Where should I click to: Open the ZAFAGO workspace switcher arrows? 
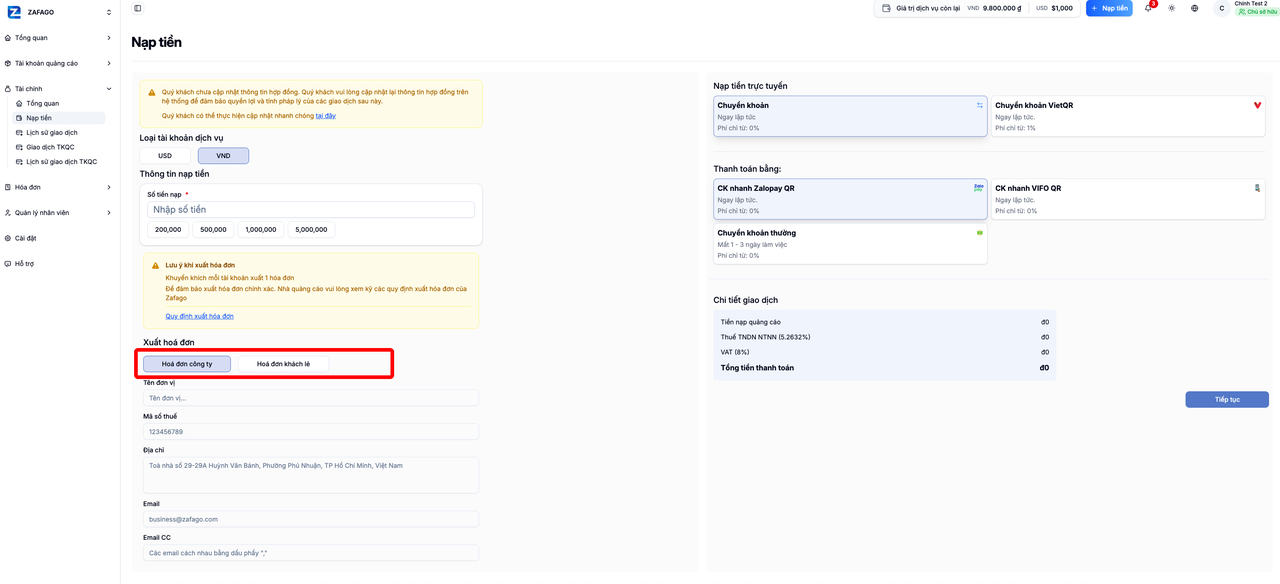pyautogui.click(x=109, y=12)
